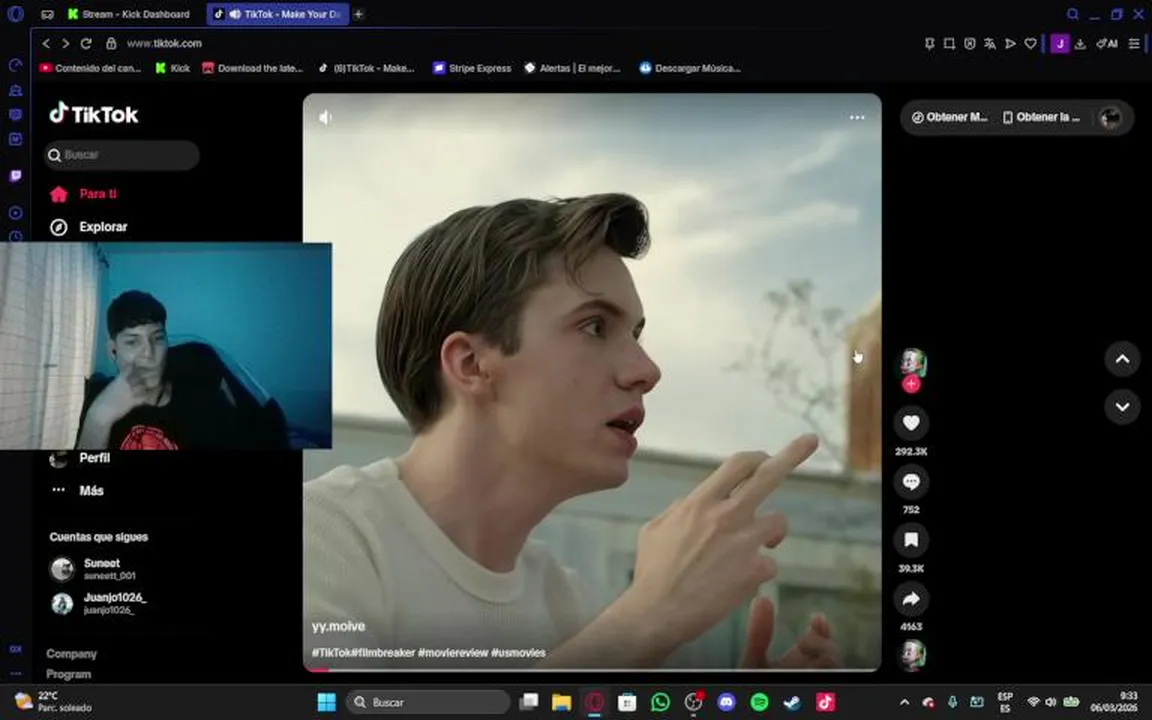Open followed account Juanjo1026_
Image resolution: width=1152 pixels, height=720 pixels.
tap(98, 603)
